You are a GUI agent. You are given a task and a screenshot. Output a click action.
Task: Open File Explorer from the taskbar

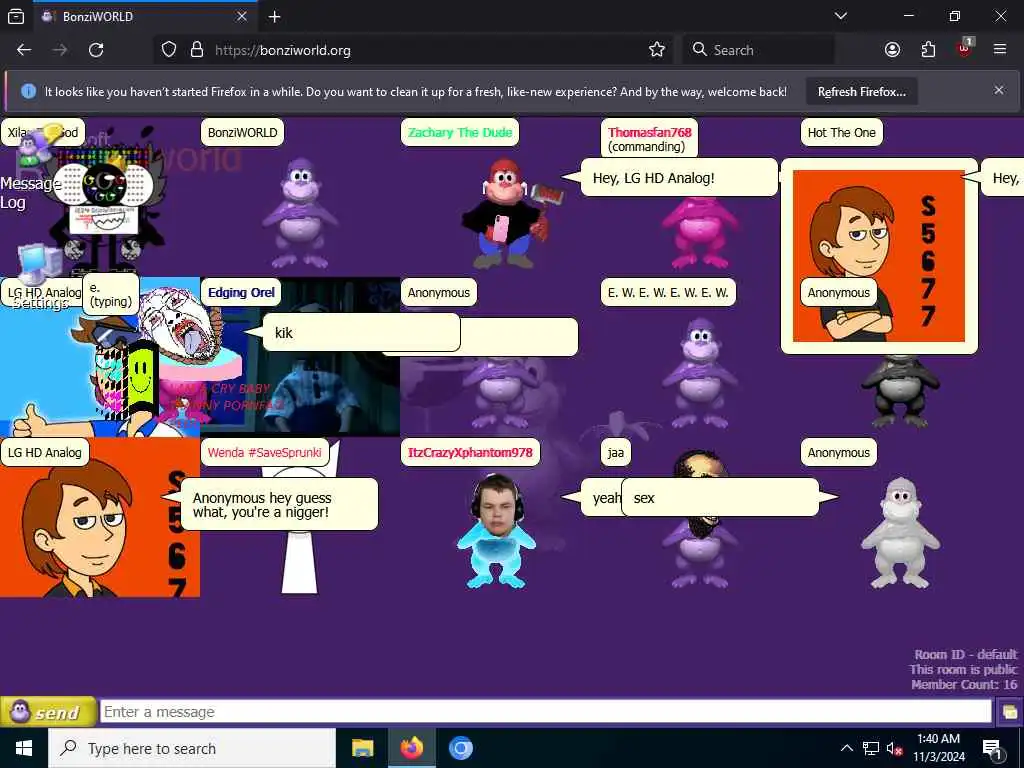pos(362,748)
